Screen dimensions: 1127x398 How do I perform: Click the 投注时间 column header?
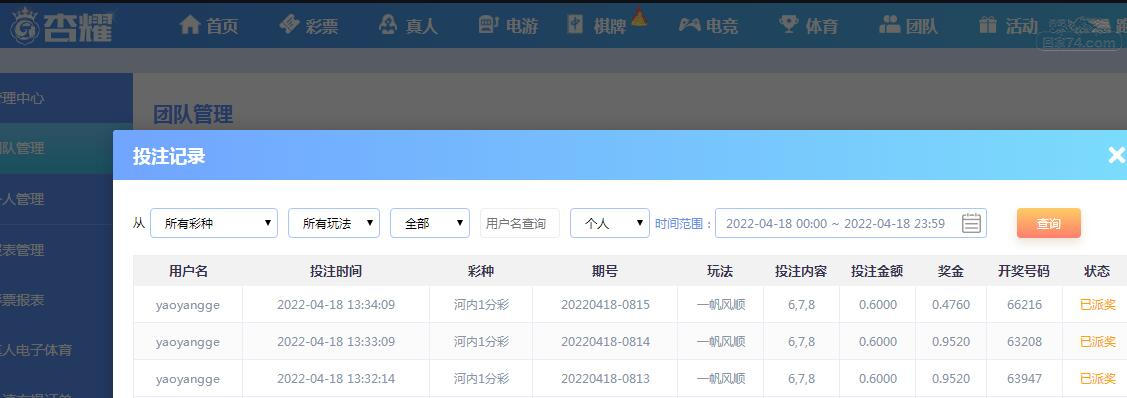pyautogui.click(x=336, y=272)
